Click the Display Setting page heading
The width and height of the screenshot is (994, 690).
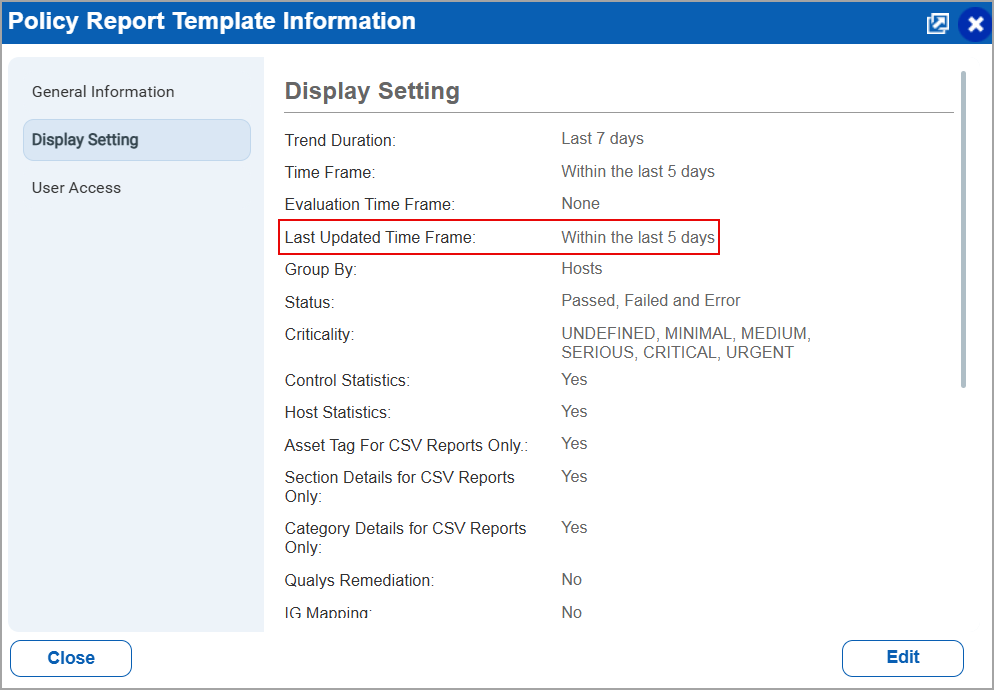click(371, 91)
